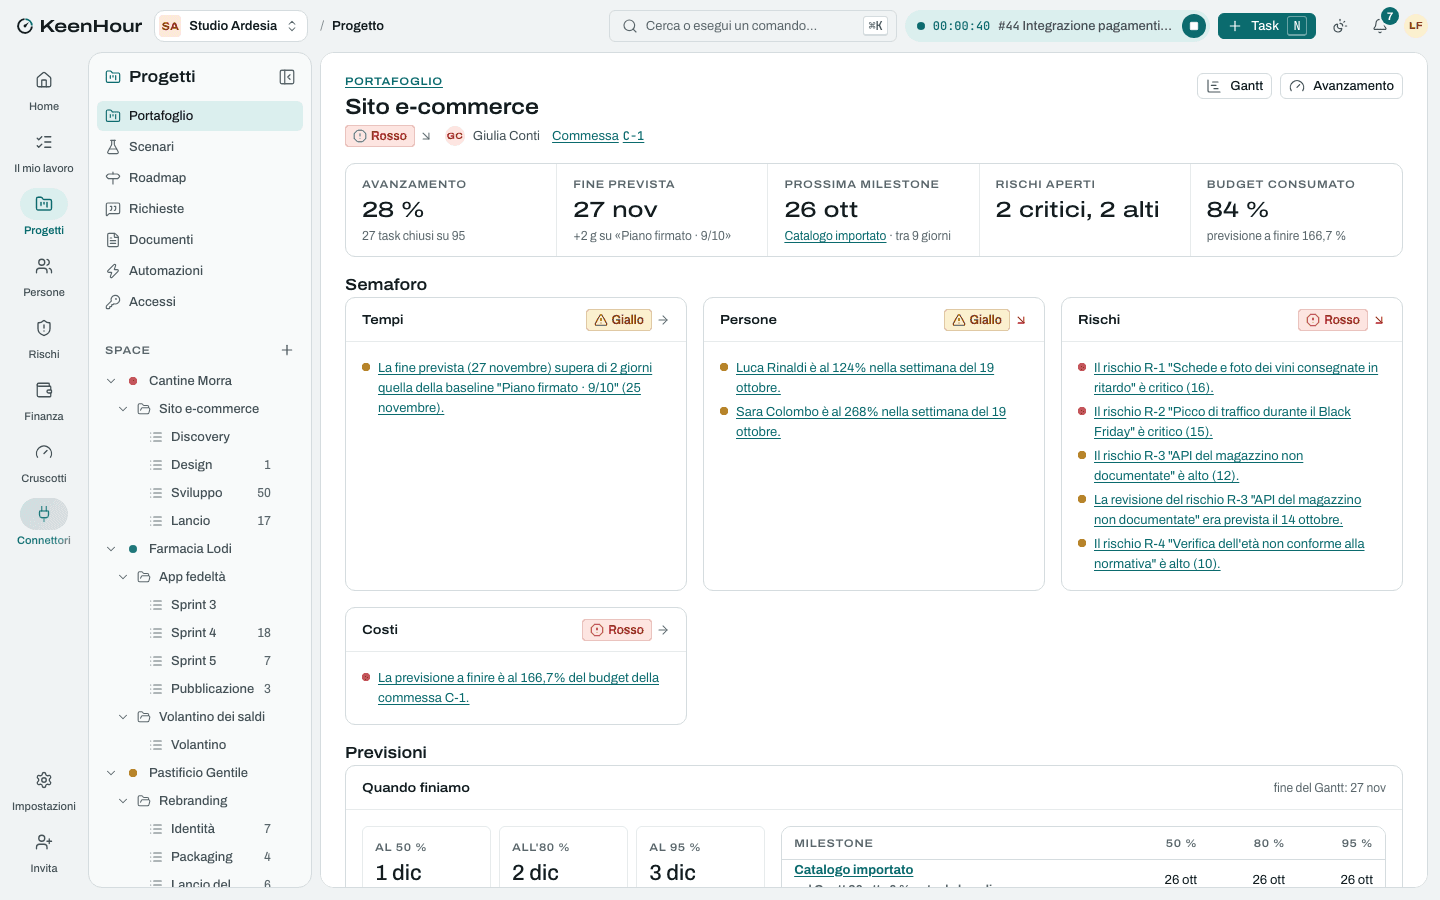
Task: Click the Avanzamento button
Action: (1341, 86)
